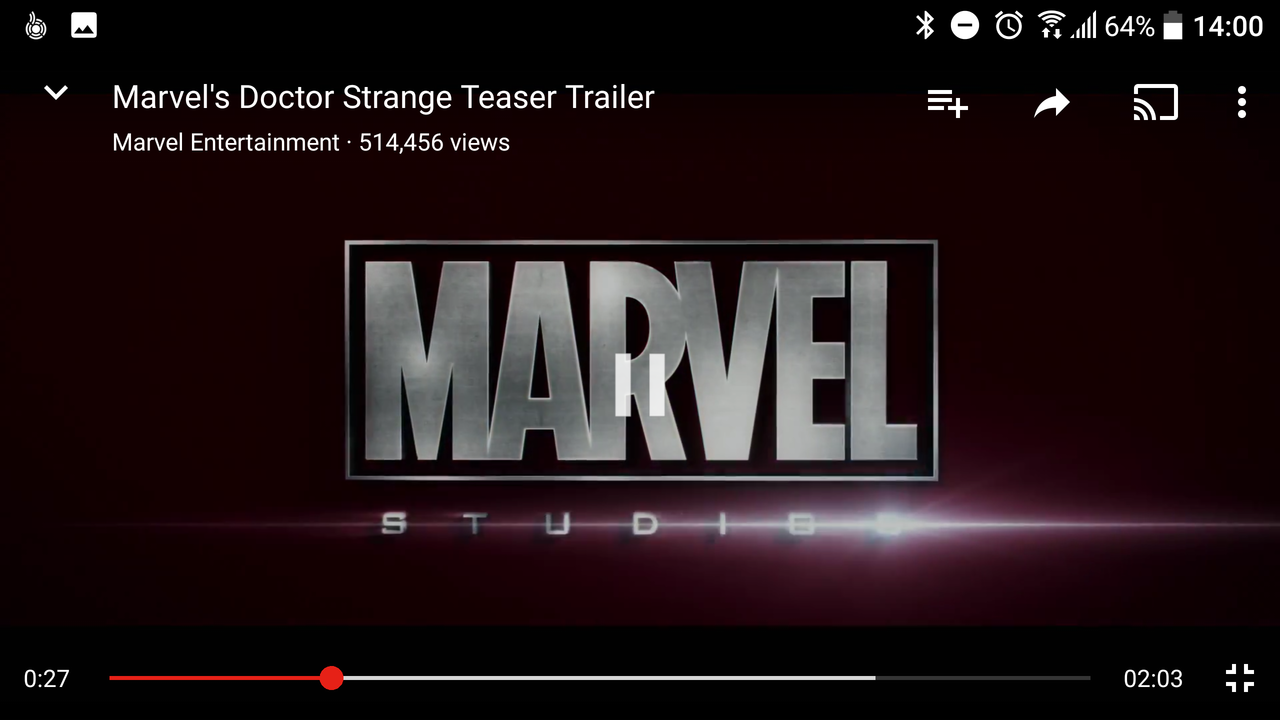Open Marvel Entertainment channel name

(x=226, y=143)
